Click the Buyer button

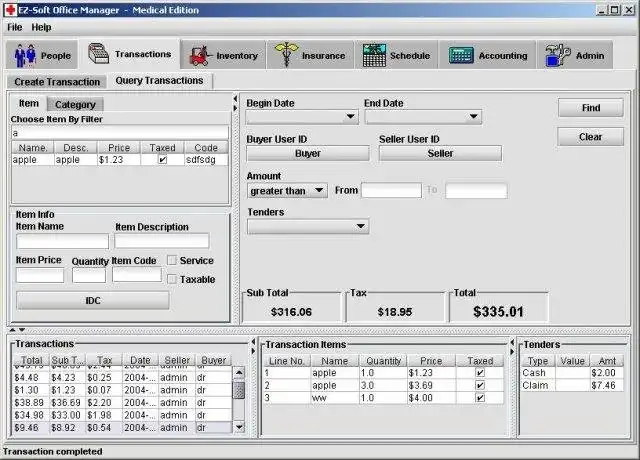coord(308,153)
